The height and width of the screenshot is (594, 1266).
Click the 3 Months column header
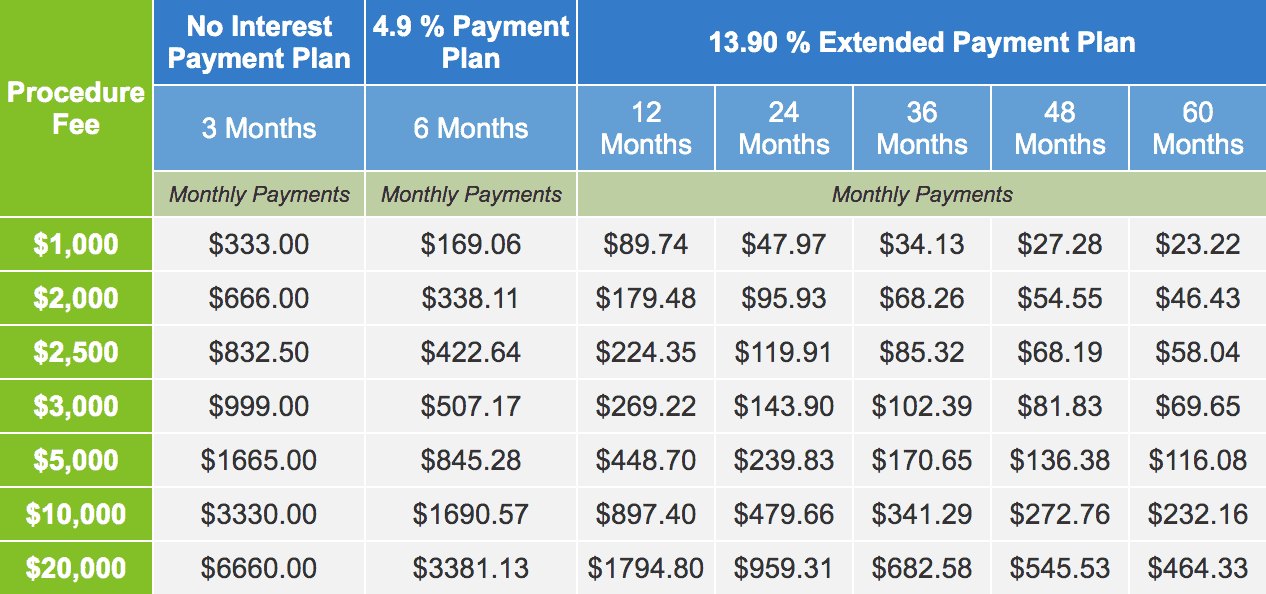pyautogui.click(x=259, y=128)
